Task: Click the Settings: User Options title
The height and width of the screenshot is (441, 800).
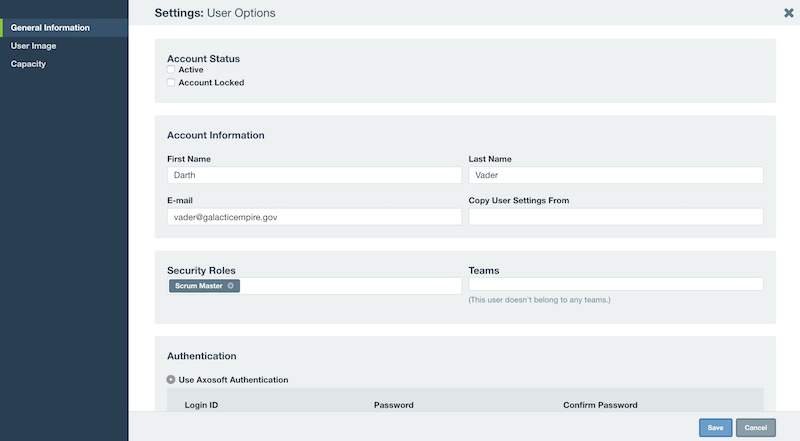Action: [215, 13]
